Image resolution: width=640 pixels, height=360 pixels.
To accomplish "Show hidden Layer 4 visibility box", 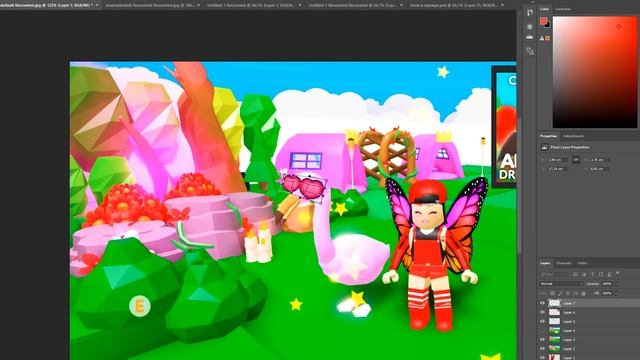I will pyautogui.click(x=542, y=331).
